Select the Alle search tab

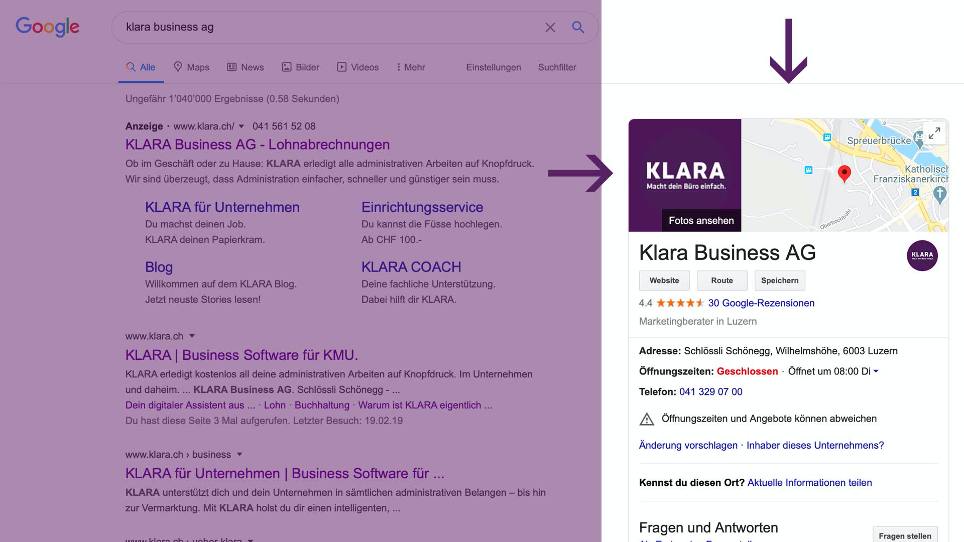coord(141,67)
